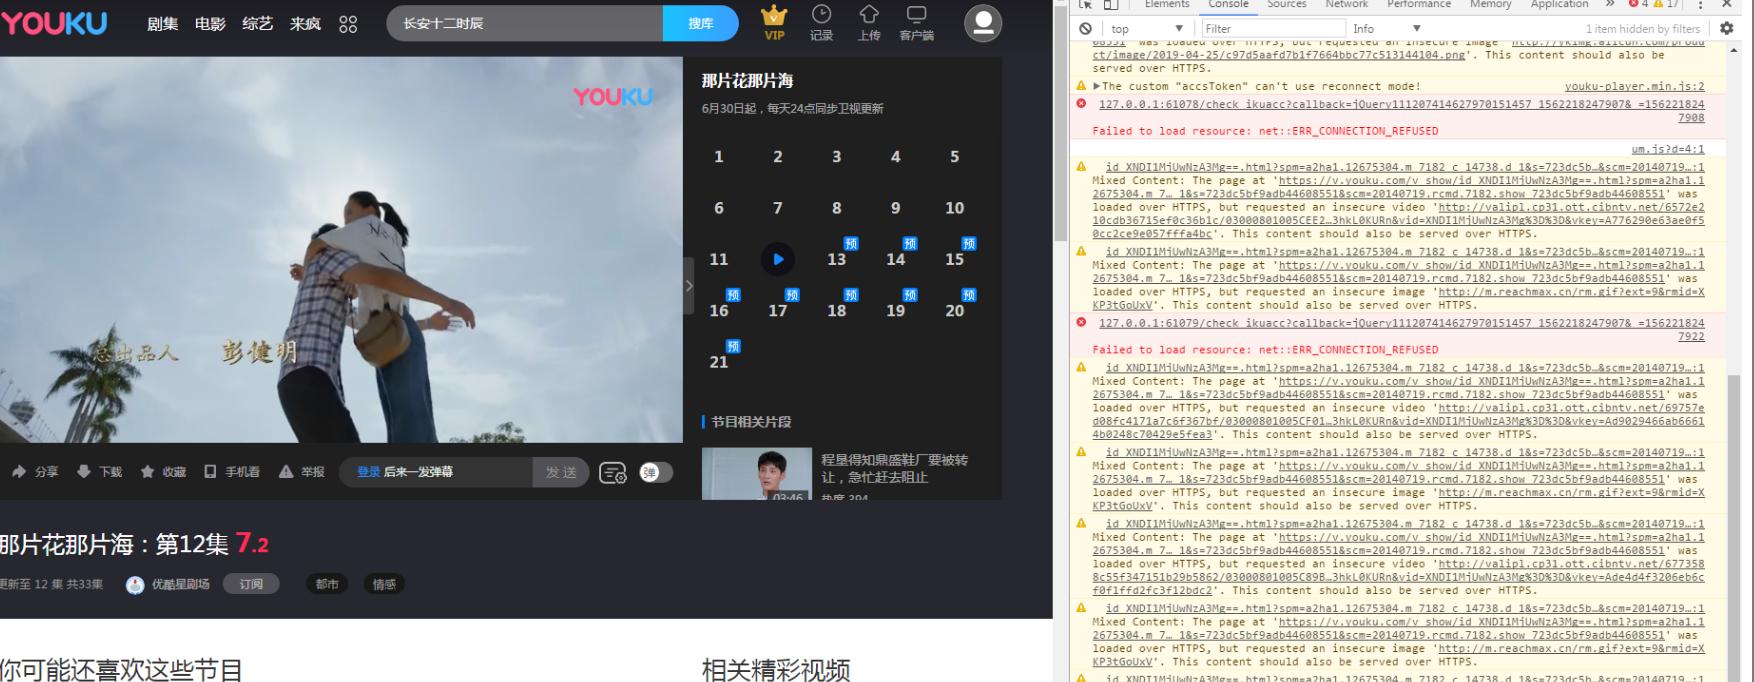This screenshot has width=1754, height=682.
Task: Open the 电影 nav menu item
Action: (210, 24)
